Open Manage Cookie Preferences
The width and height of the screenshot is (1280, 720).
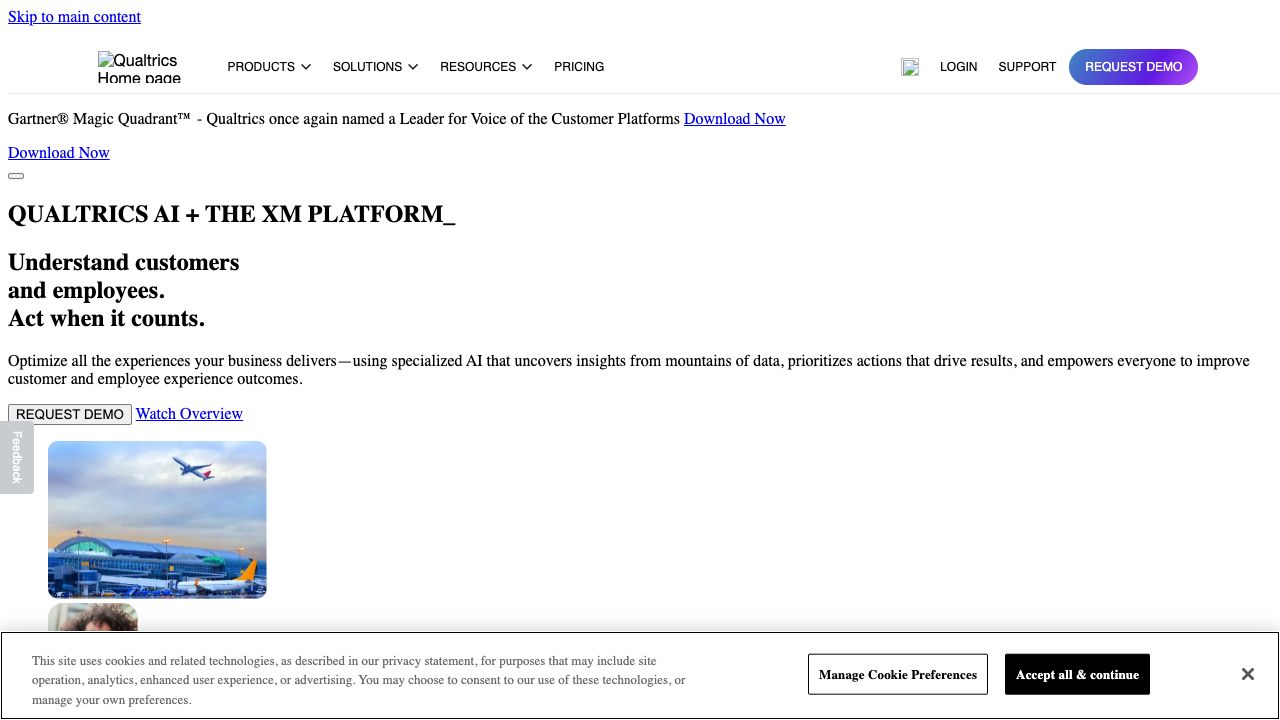point(897,674)
